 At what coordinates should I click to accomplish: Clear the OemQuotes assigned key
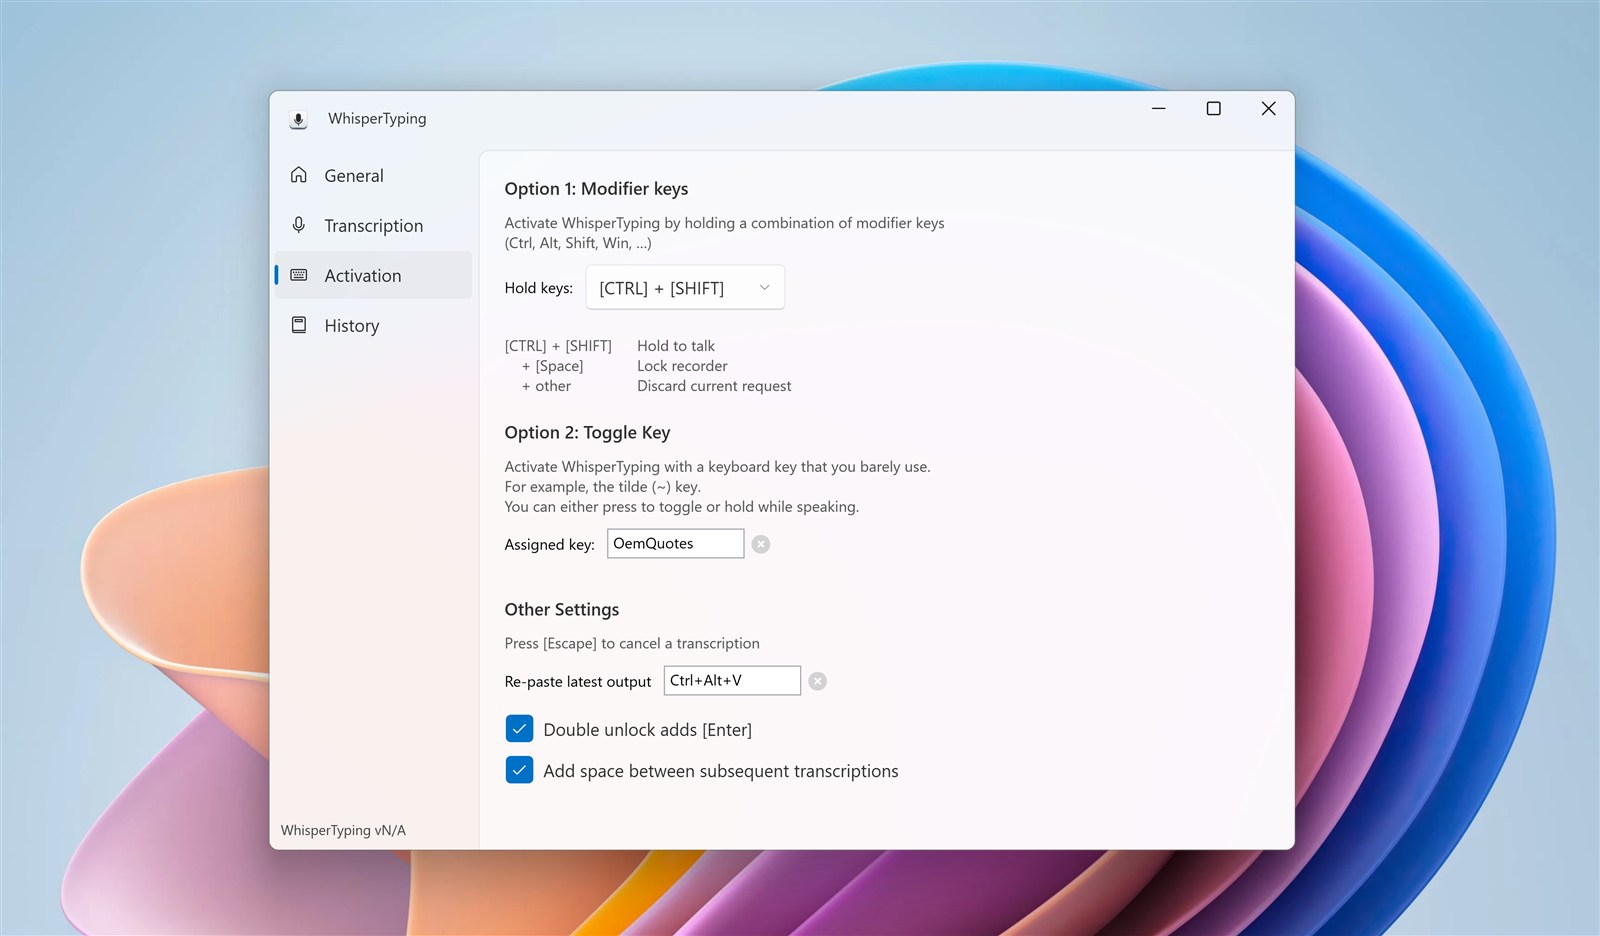760,543
